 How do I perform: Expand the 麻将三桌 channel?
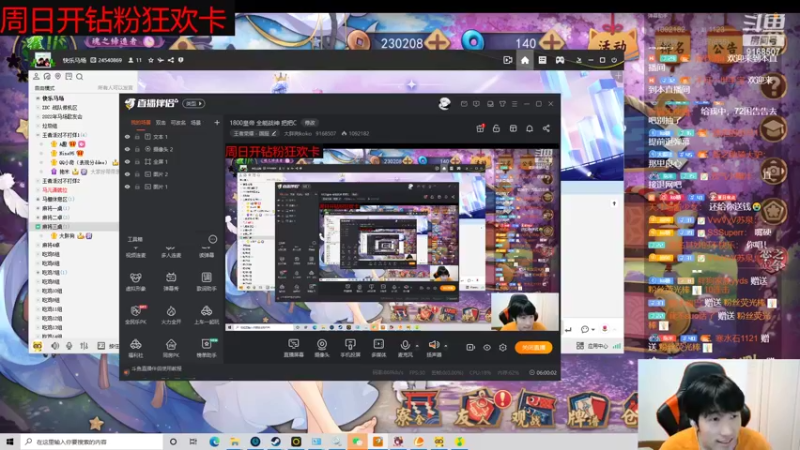point(38,227)
